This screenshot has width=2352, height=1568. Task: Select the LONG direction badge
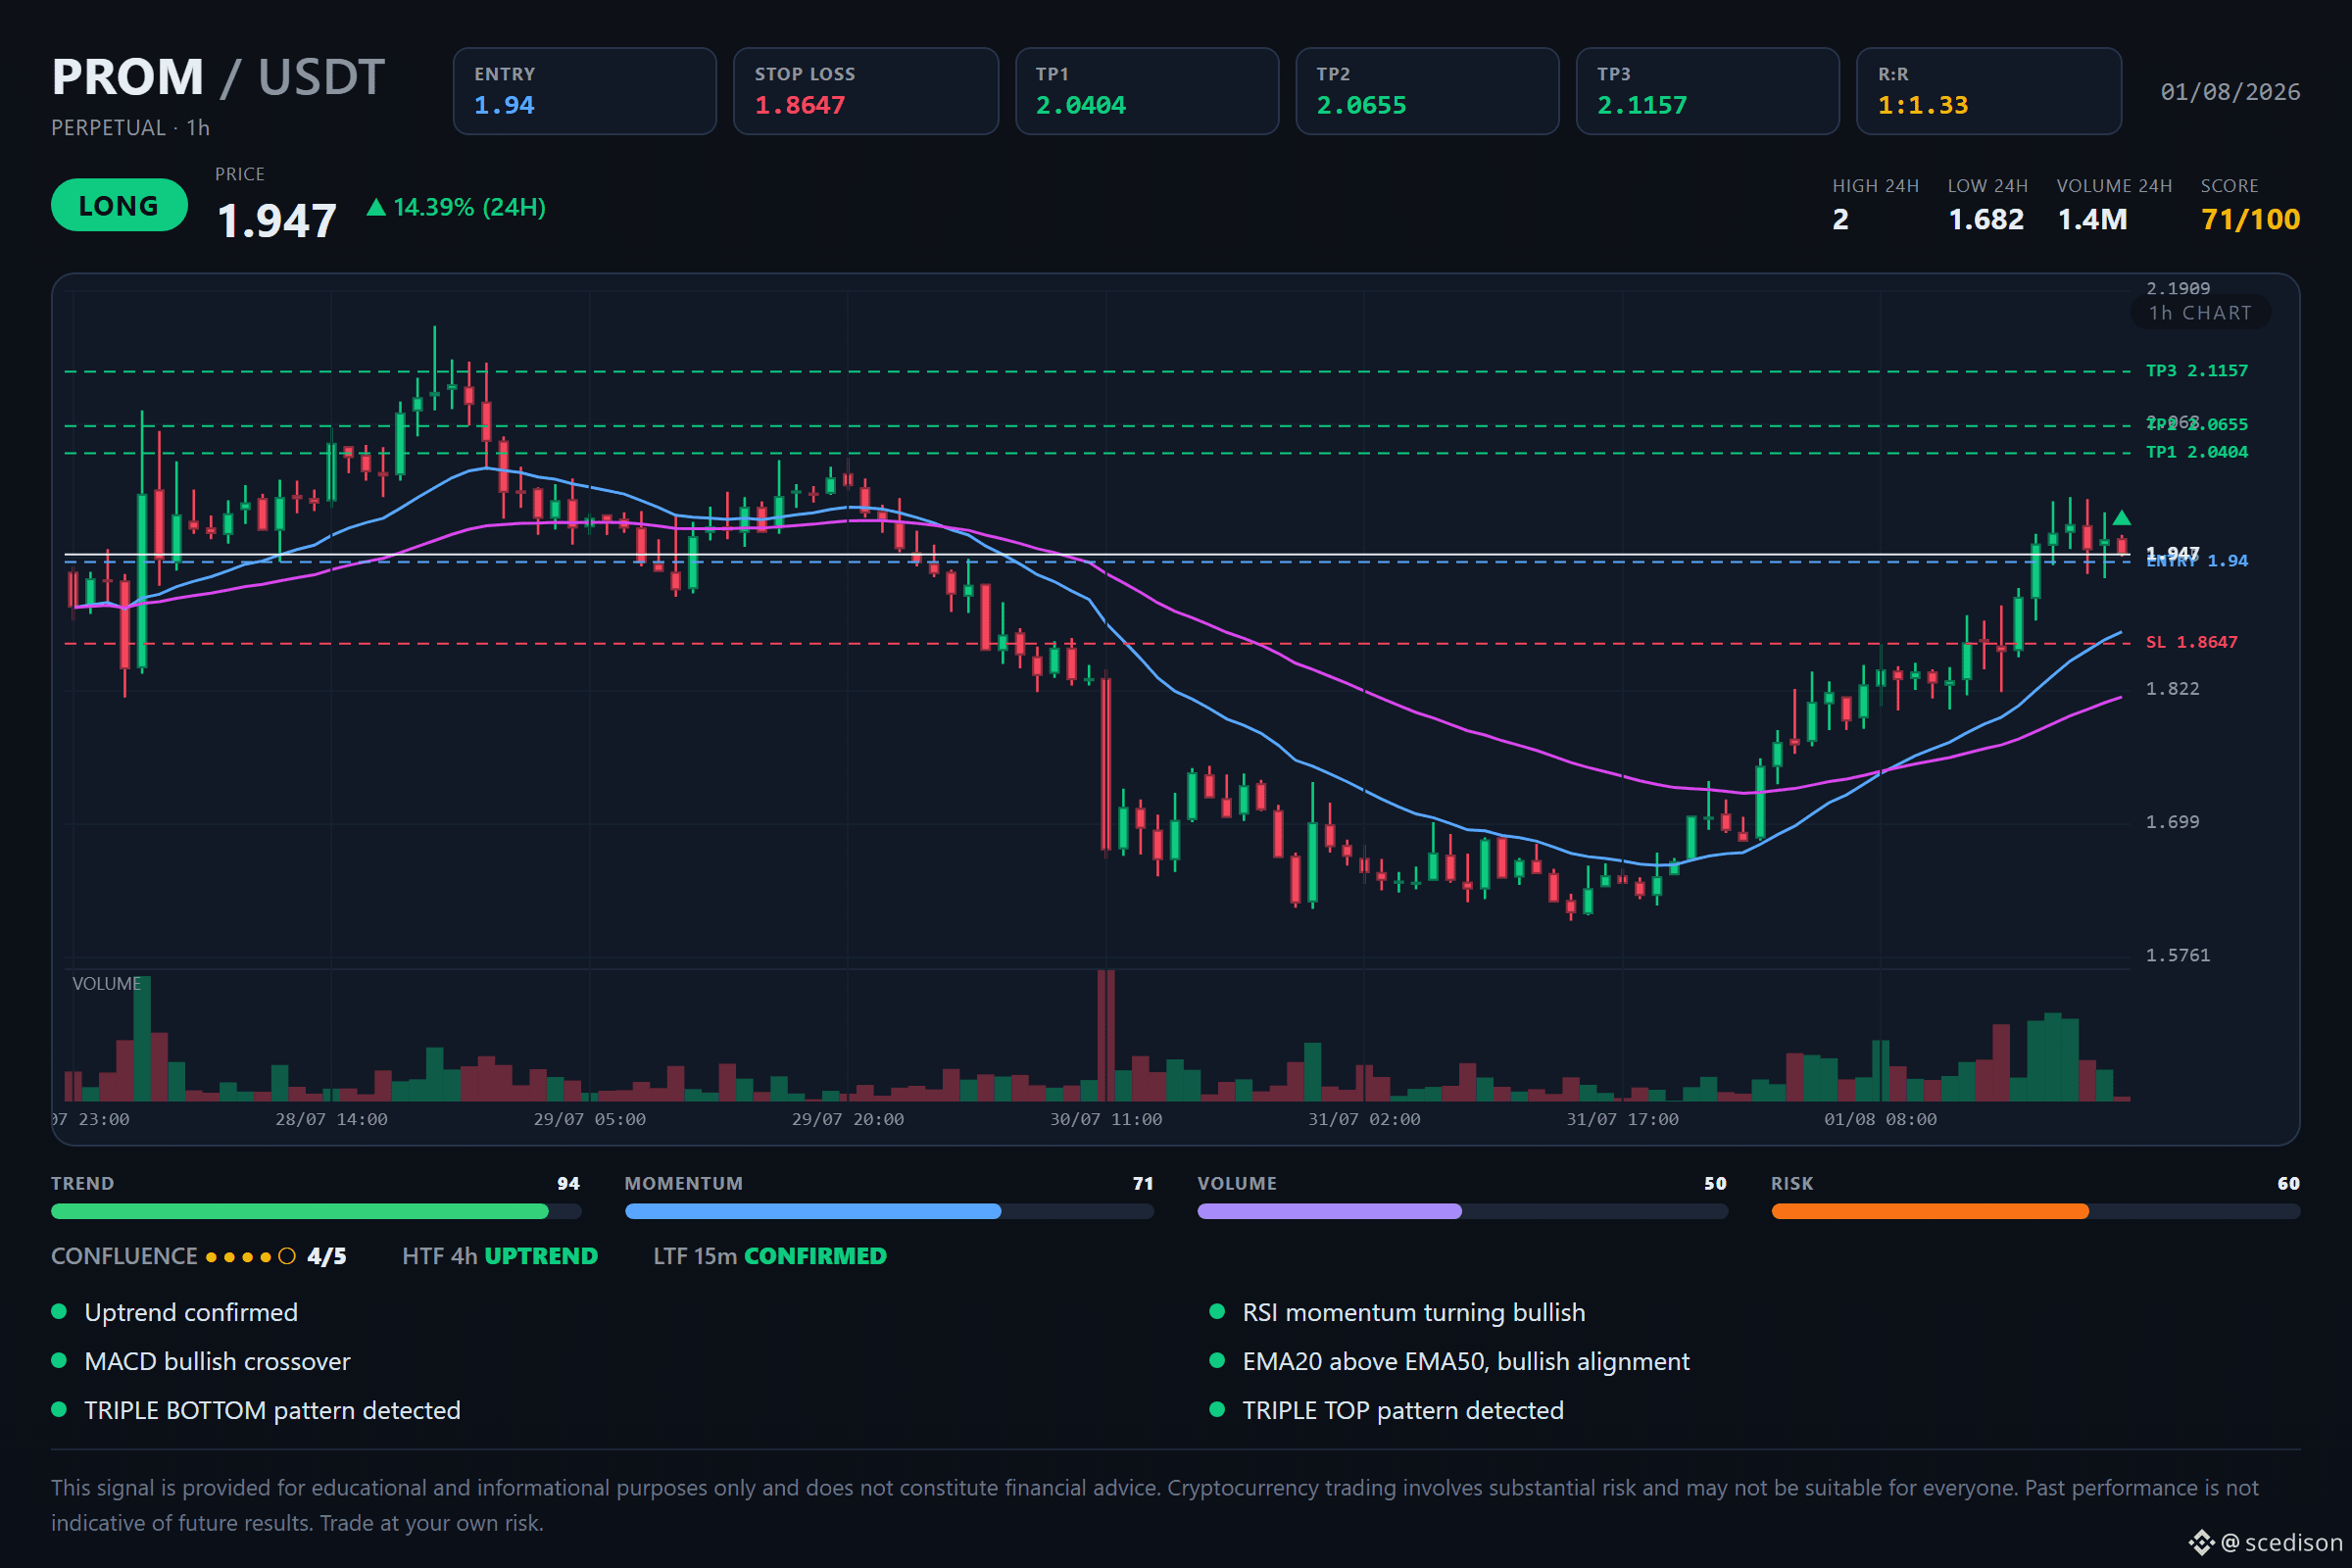pos(119,205)
